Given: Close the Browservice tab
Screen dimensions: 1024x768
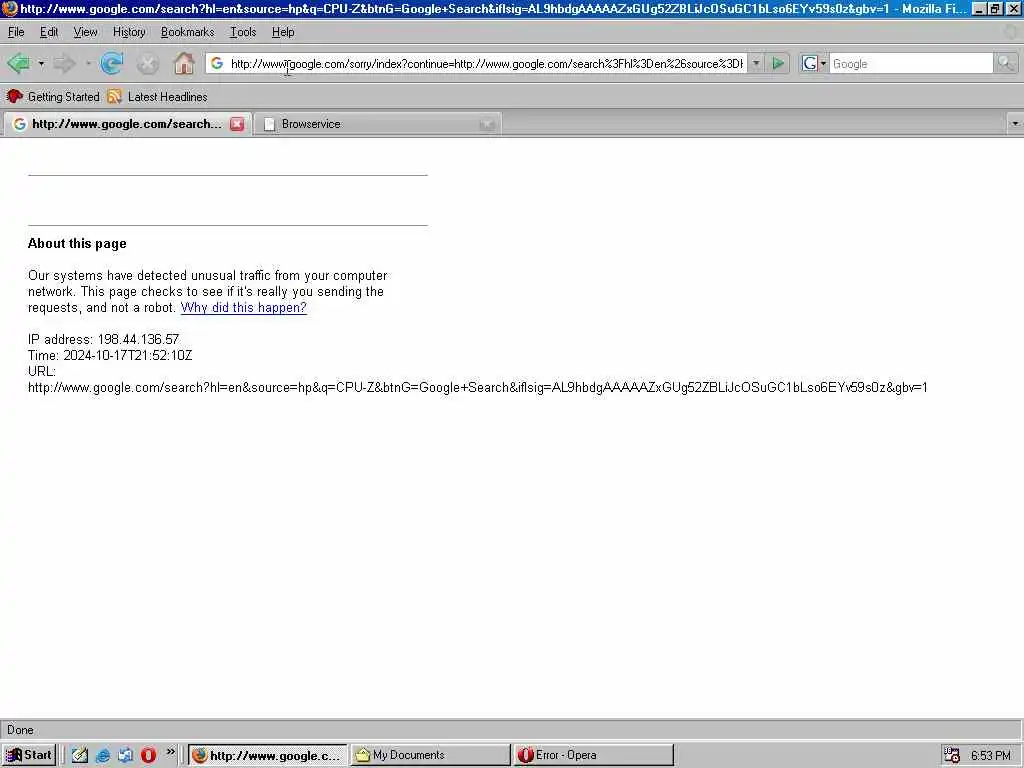Looking at the screenshot, I should click(x=487, y=124).
